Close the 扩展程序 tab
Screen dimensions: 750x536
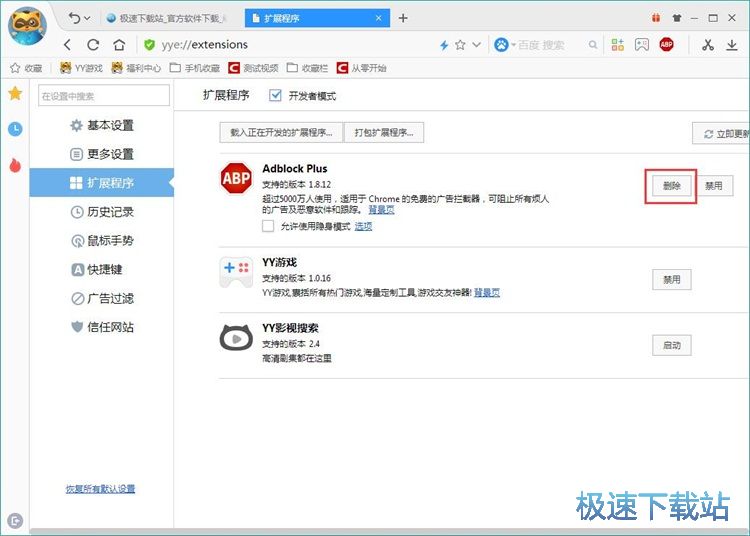pos(378,18)
